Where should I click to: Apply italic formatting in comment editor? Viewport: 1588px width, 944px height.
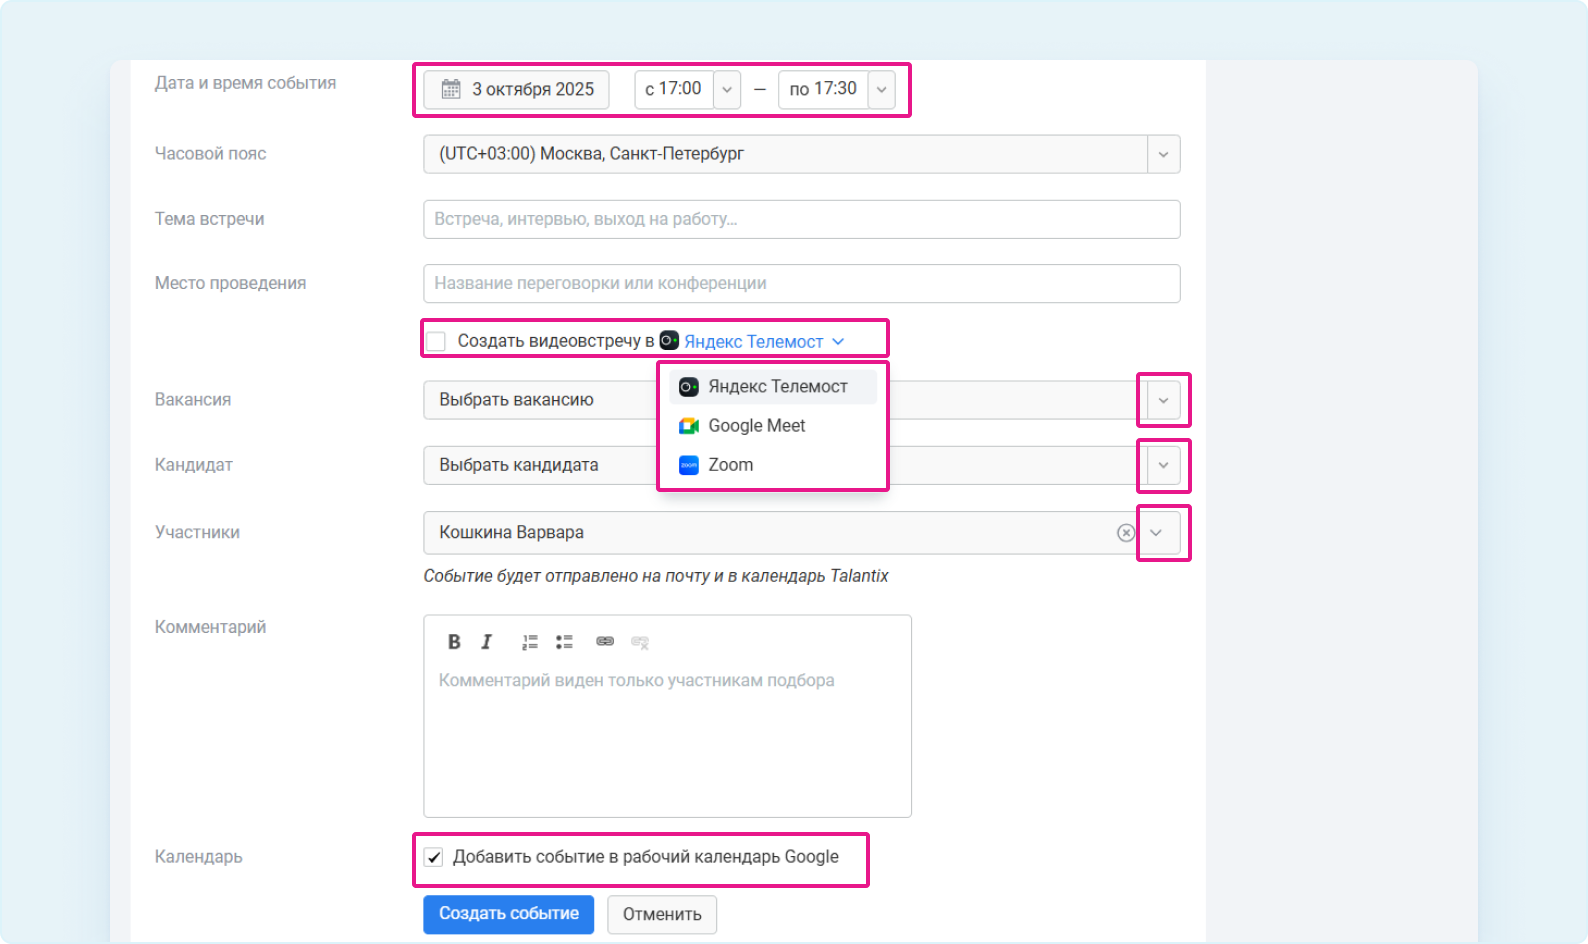pyautogui.click(x=487, y=642)
